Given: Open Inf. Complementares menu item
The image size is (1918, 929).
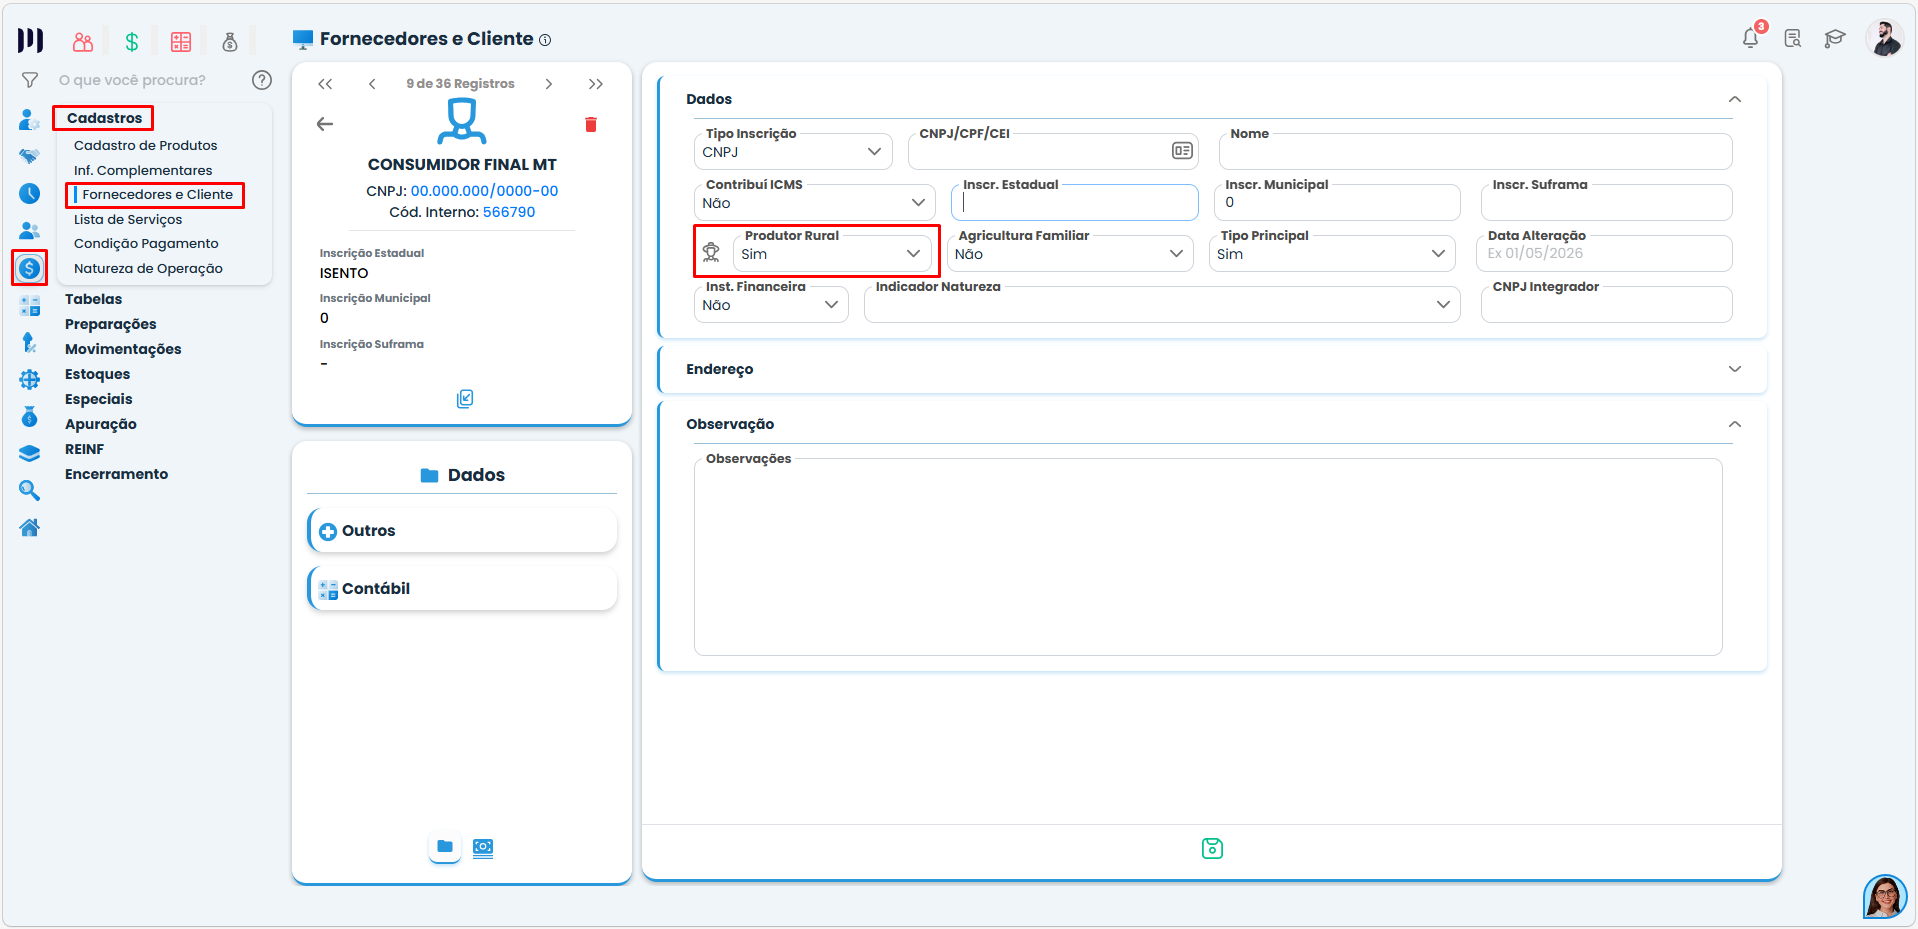Looking at the screenshot, I should pyautogui.click(x=143, y=171).
